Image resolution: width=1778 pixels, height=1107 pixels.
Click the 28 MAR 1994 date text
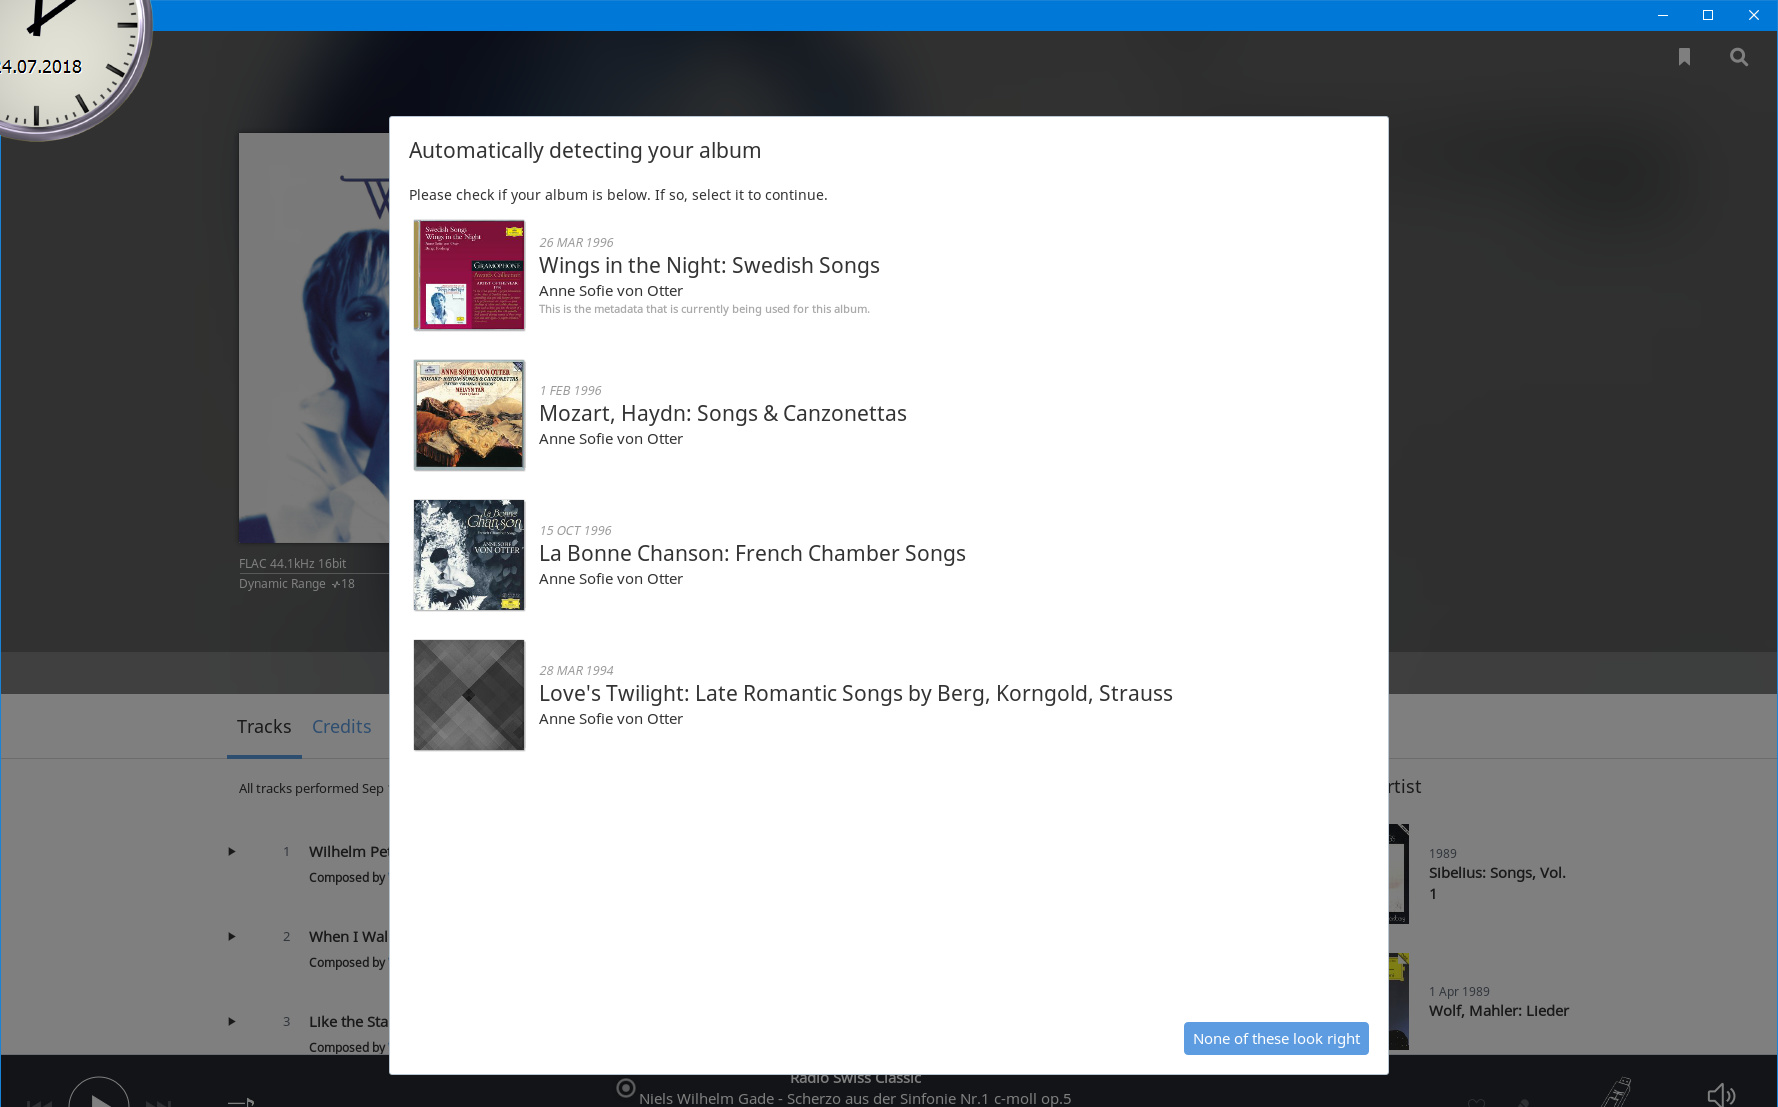point(576,671)
